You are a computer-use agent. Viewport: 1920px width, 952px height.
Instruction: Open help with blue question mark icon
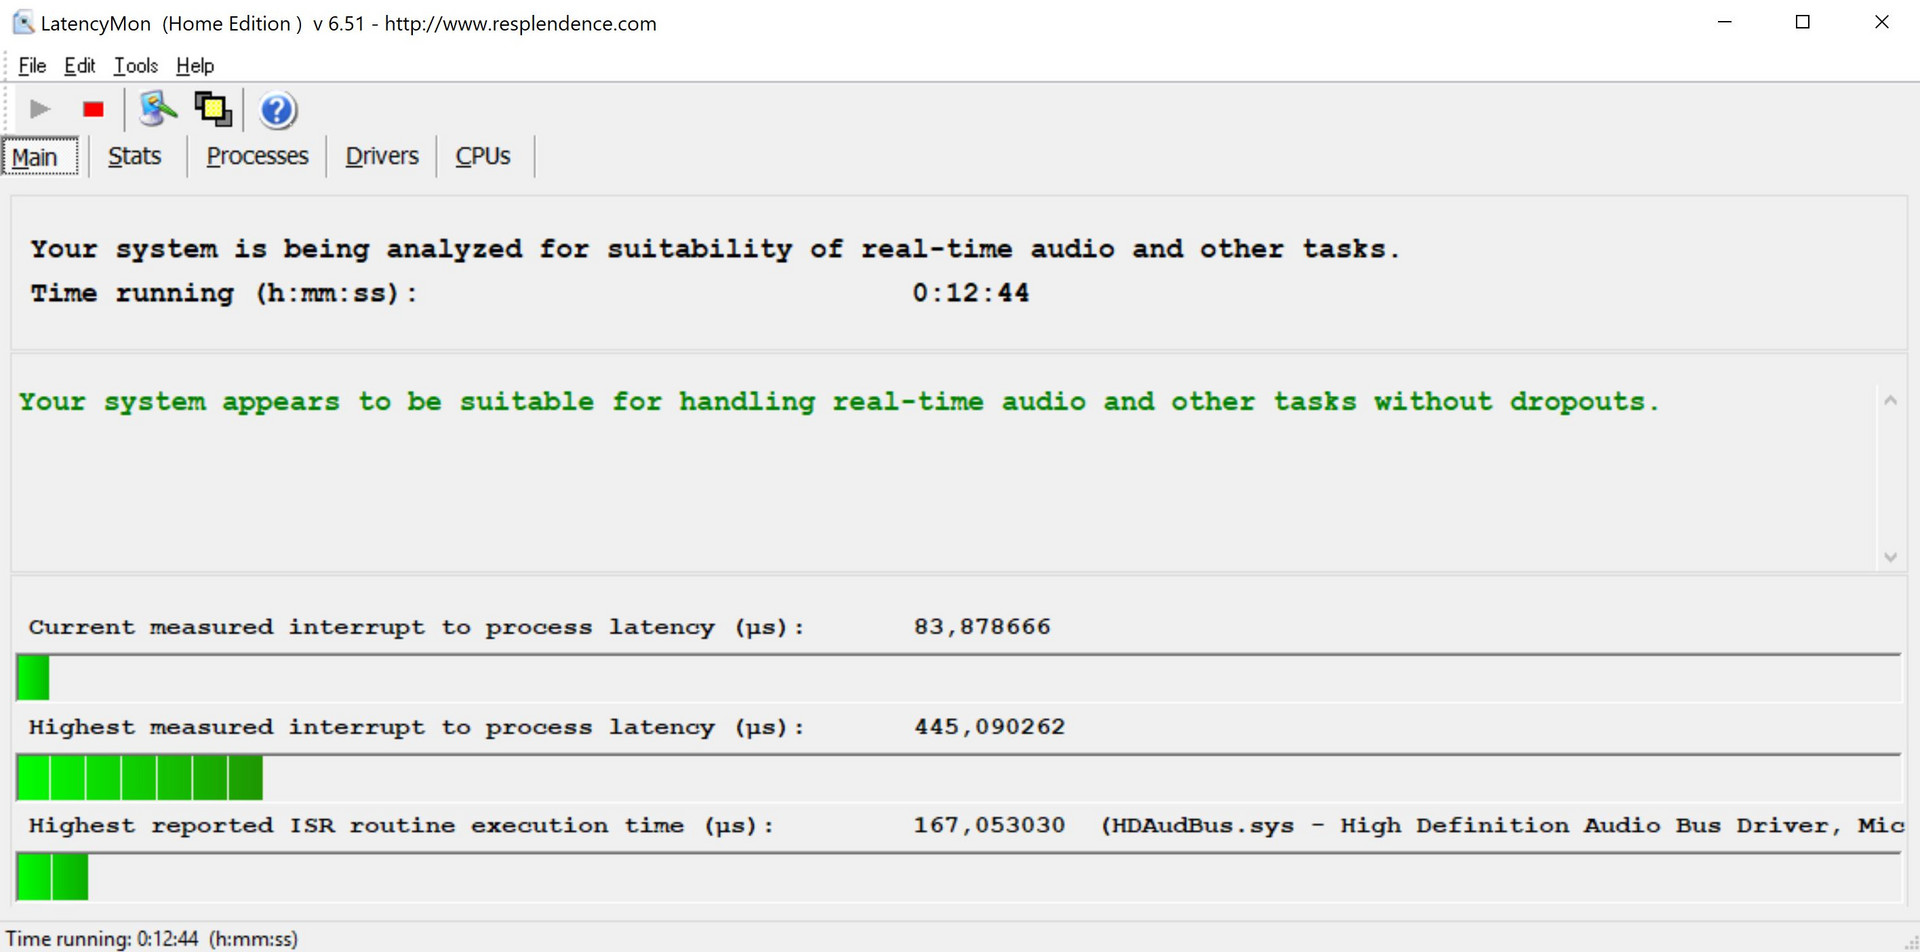point(278,110)
